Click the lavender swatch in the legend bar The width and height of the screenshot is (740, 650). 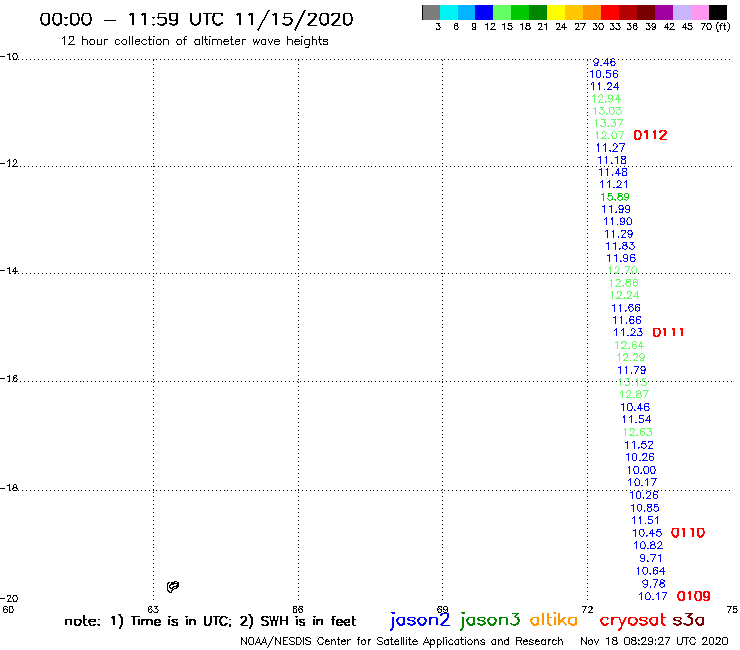[x=682, y=12]
